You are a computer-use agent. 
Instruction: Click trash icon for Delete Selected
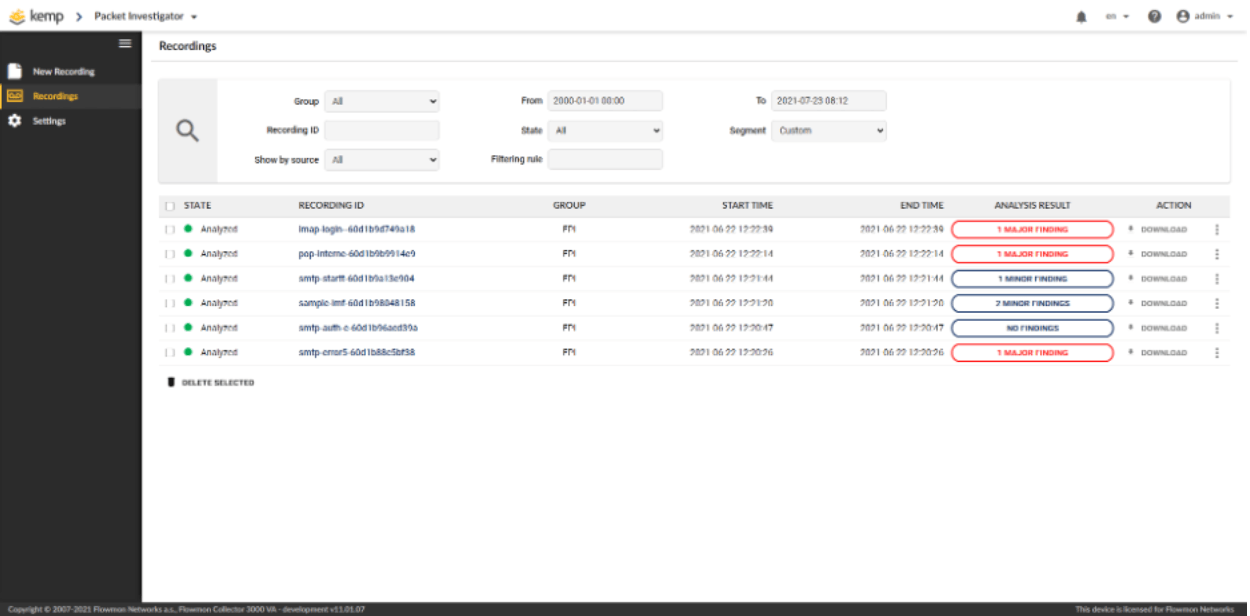point(171,382)
